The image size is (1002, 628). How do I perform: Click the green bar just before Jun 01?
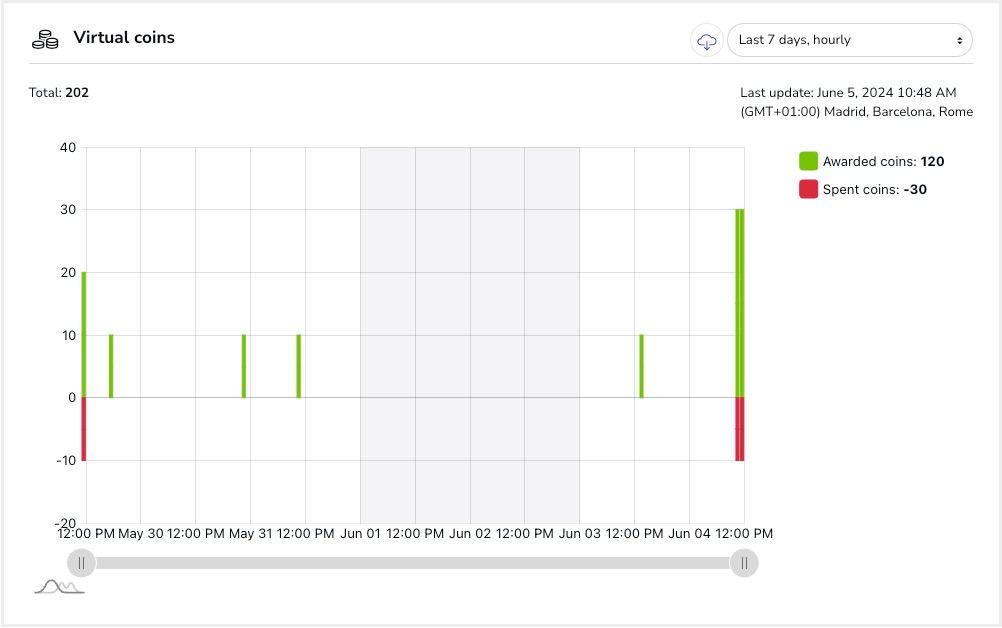(x=298, y=366)
